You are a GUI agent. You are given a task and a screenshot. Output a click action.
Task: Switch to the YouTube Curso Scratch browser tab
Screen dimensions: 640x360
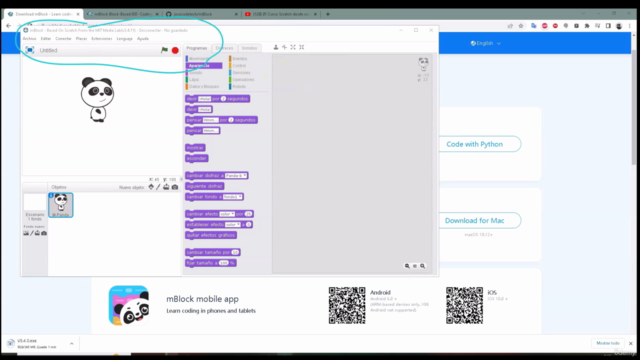[x=280, y=14]
